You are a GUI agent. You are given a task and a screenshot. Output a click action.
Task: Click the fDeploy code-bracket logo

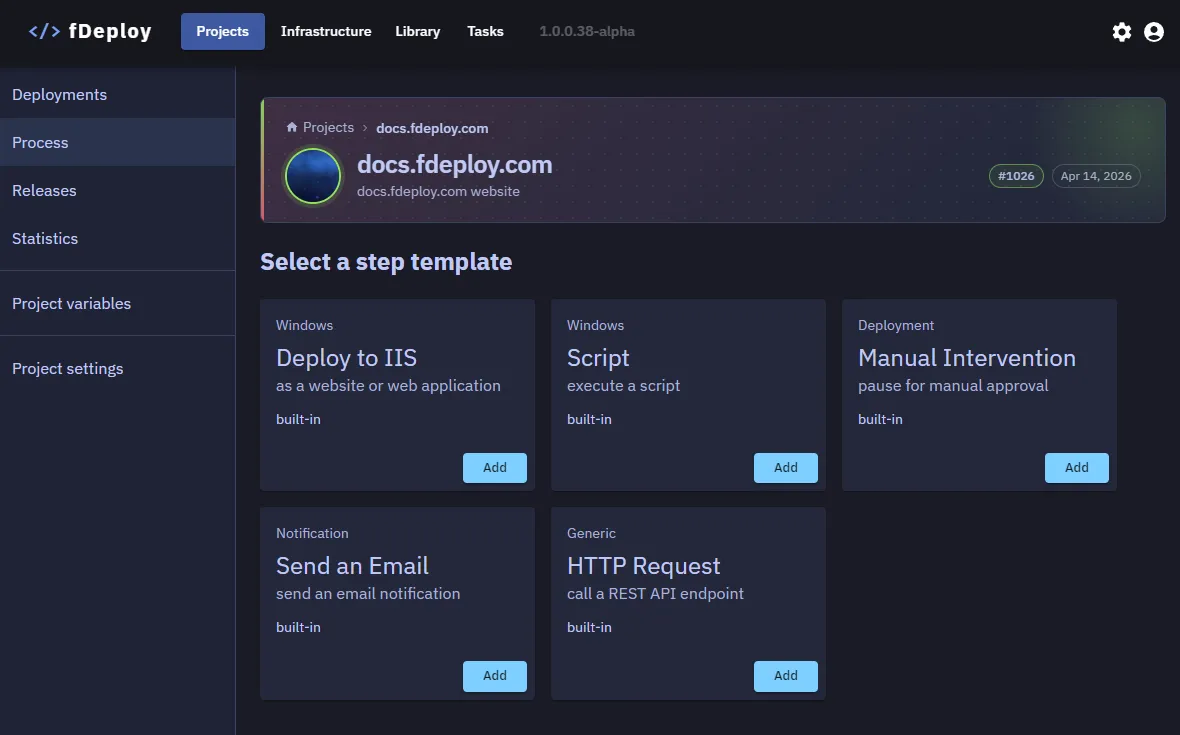pyautogui.click(x=44, y=32)
